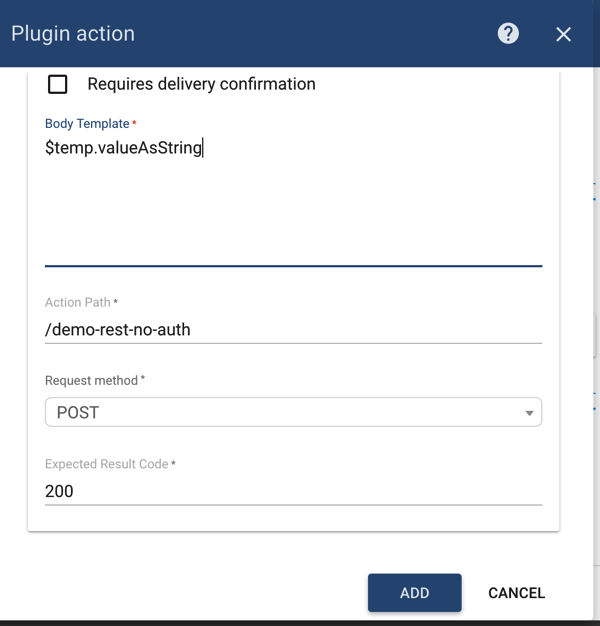Click the "Body Template" field label
The height and width of the screenshot is (626, 600).
[87, 124]
